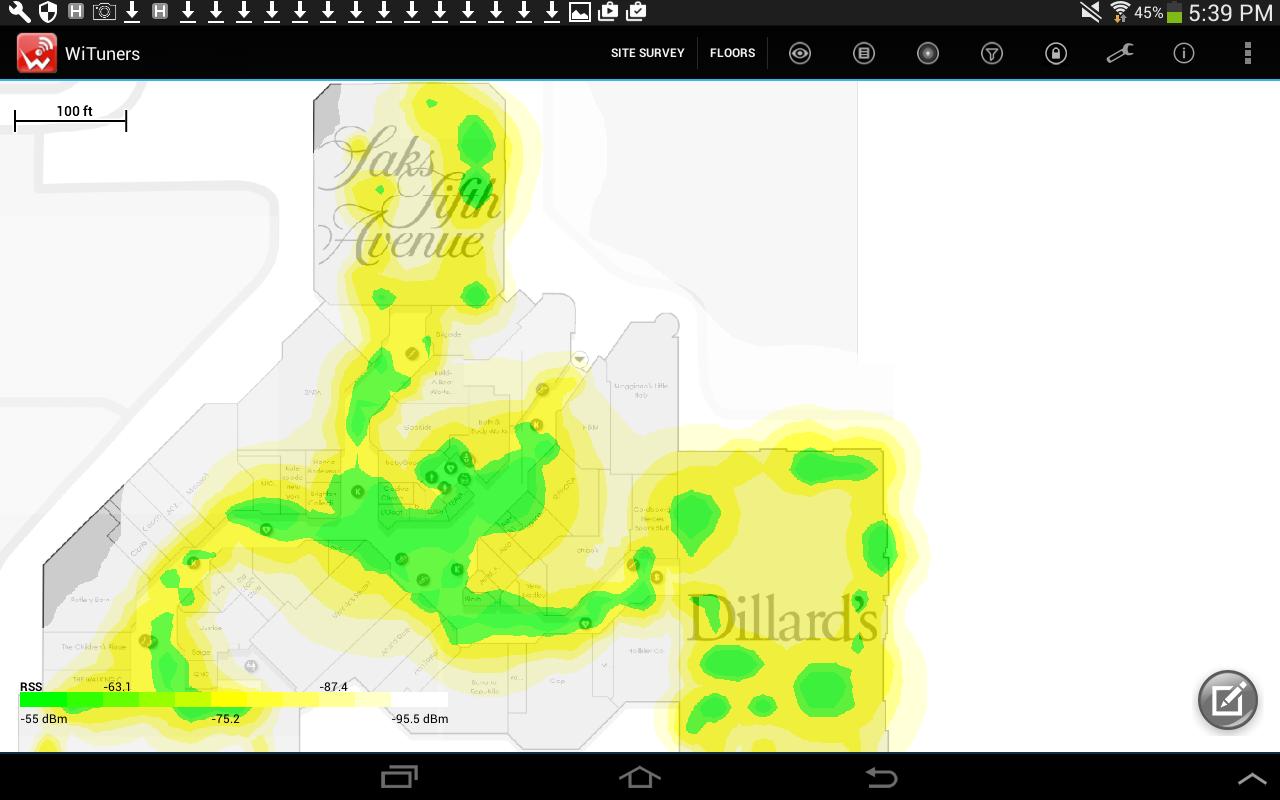Open the SITE SURVEY menu

[x=648, y=53]
